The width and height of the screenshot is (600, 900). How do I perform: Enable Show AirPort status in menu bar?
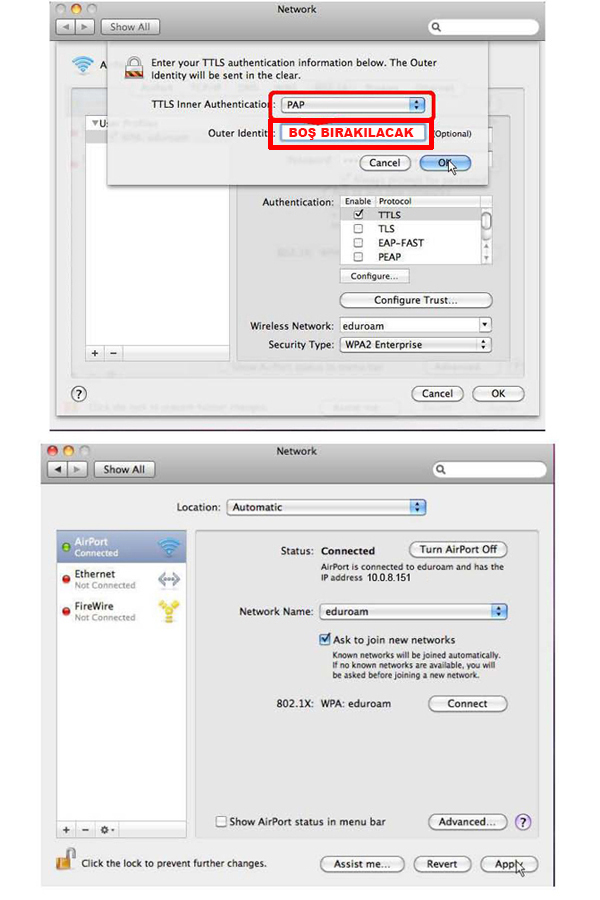tap(222, 822)
